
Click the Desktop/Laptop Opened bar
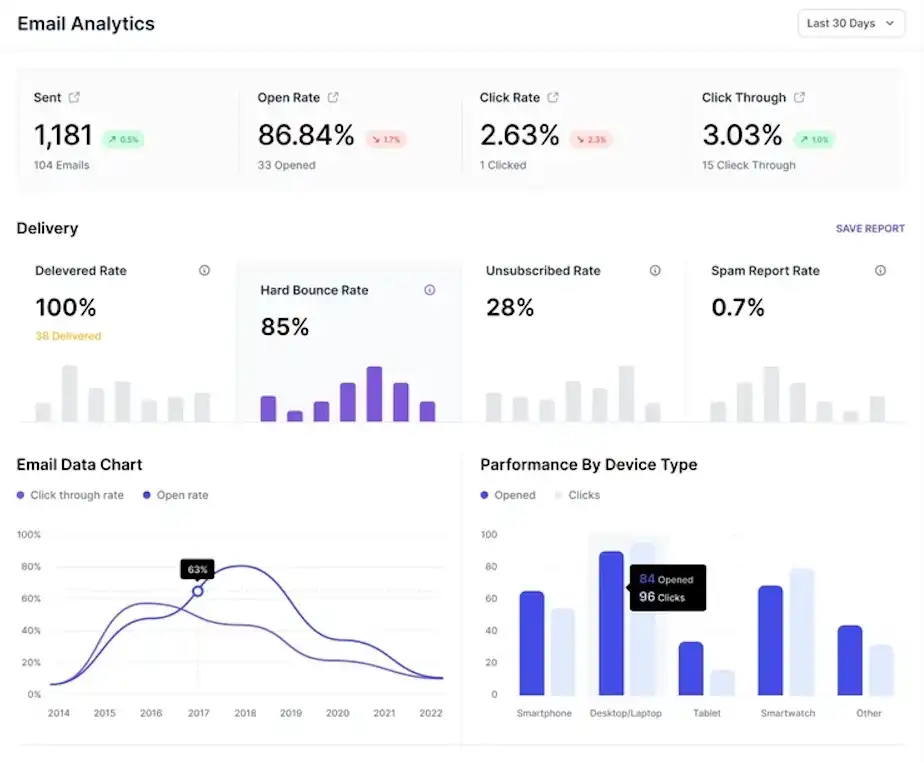611,623
